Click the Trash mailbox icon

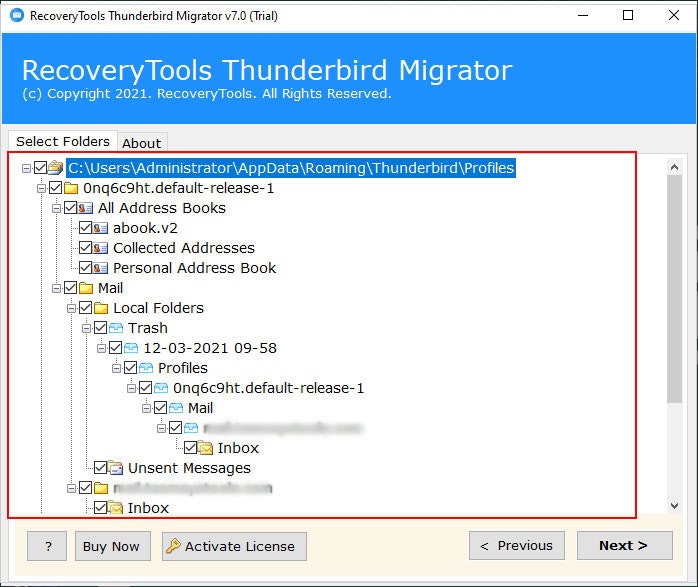coord(116,328)
